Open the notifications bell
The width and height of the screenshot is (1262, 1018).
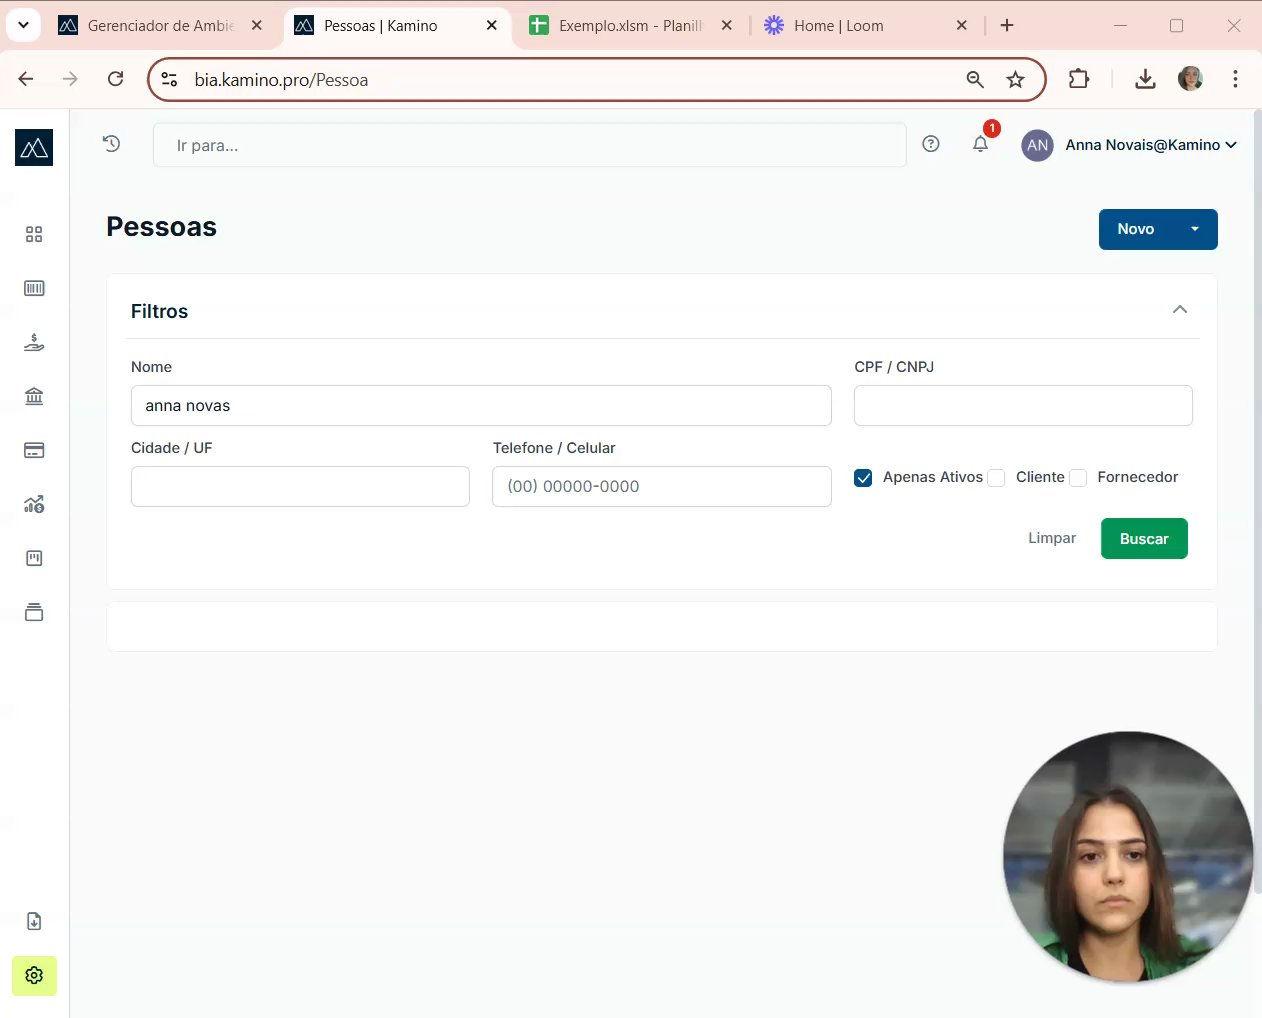tap(981, 144)
